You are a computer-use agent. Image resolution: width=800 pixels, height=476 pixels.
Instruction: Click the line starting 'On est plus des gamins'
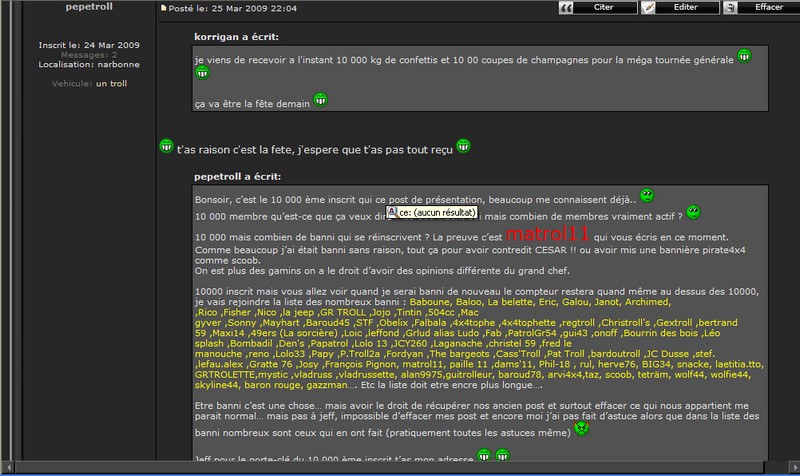point(382,271)
